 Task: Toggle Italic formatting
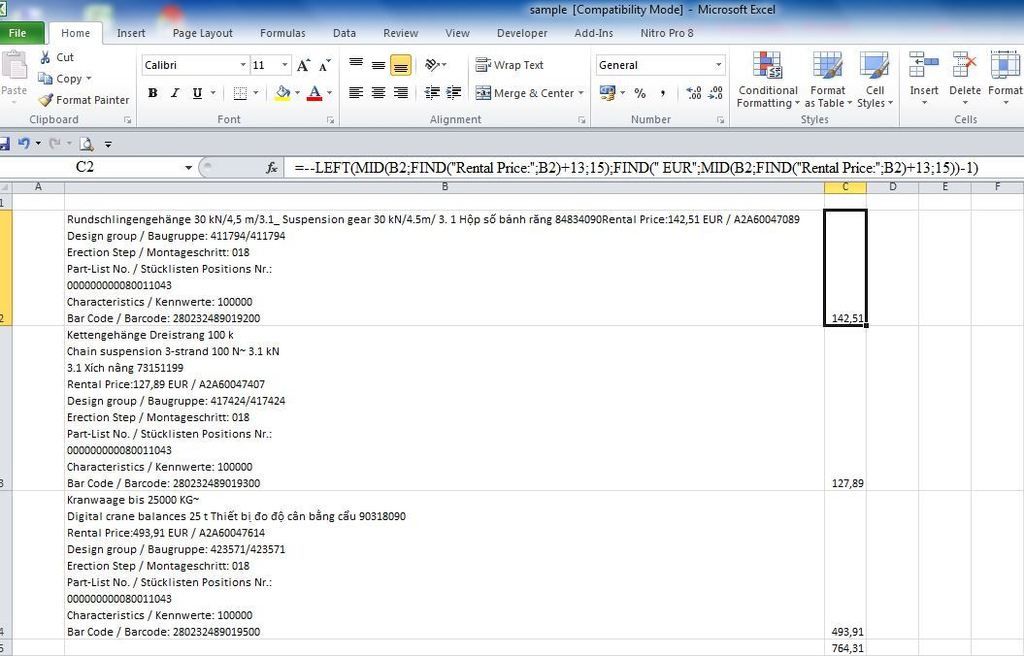coord(175,93)
